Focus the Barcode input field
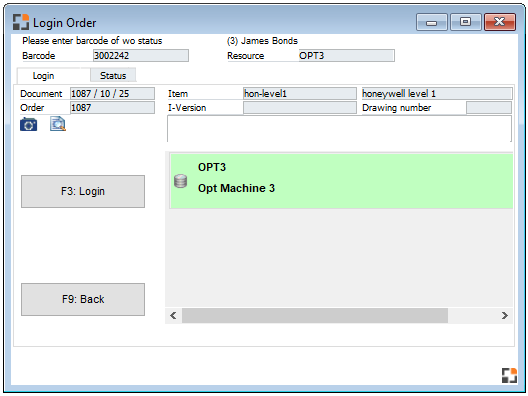 (x=141, y=56)
